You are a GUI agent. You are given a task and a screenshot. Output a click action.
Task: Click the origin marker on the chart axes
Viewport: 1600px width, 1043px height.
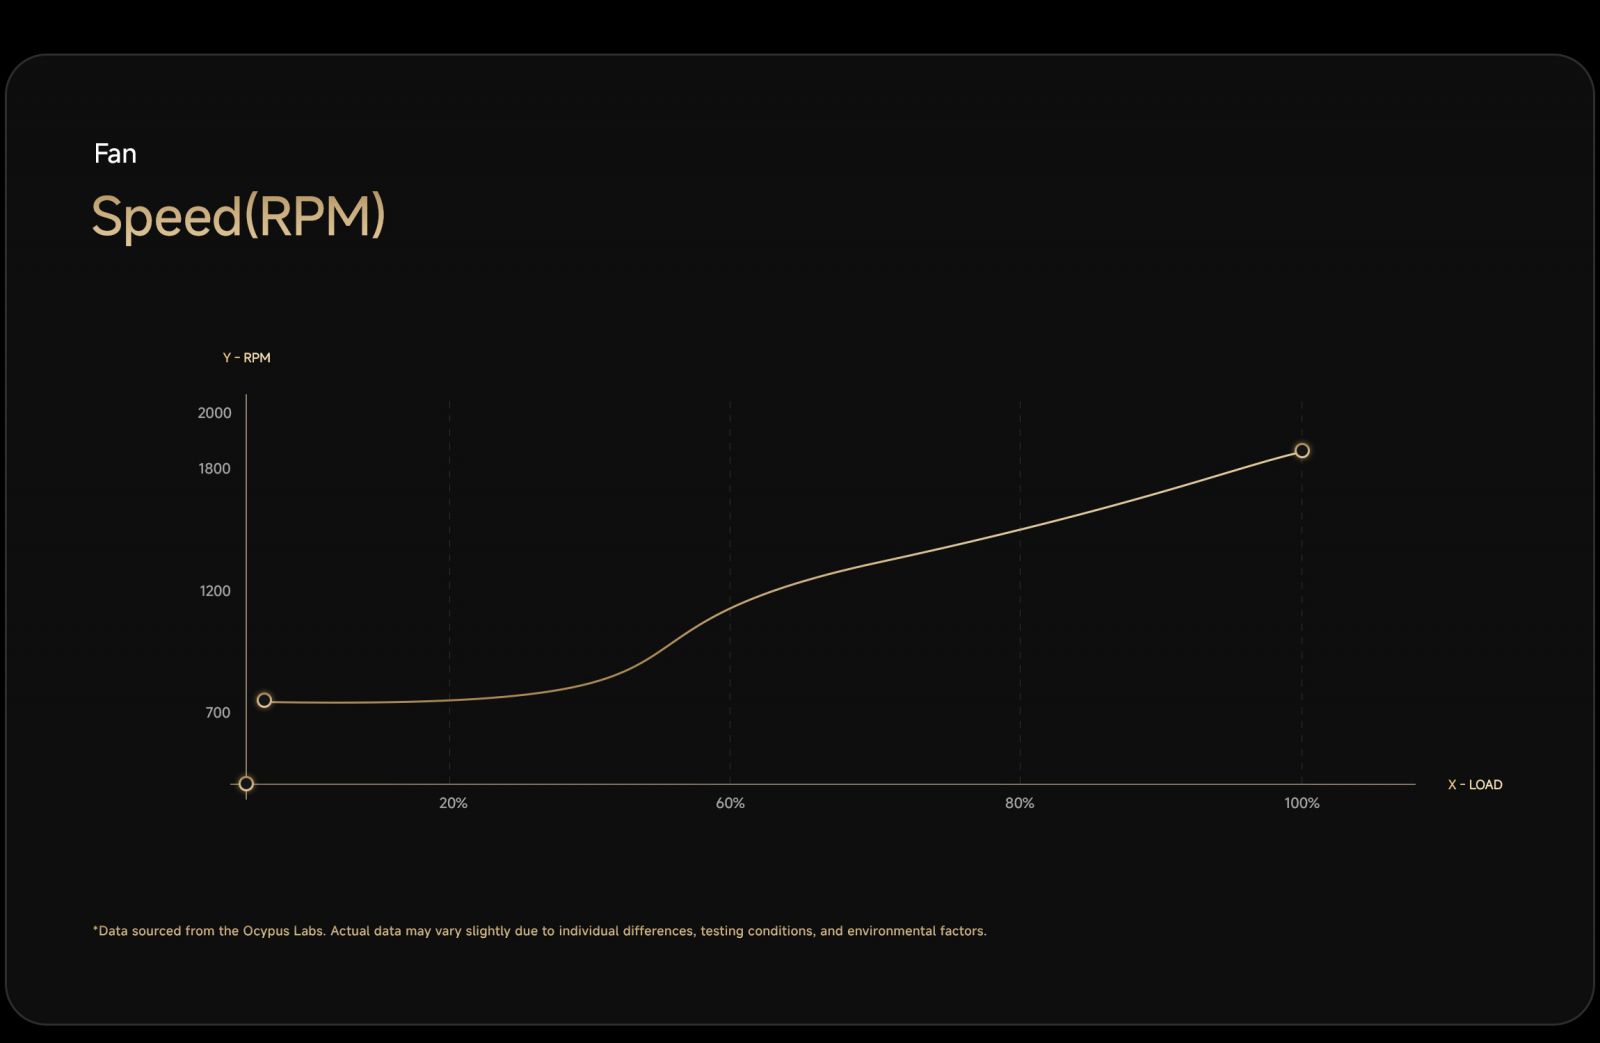pyautogui.click(x=246, y=784)
